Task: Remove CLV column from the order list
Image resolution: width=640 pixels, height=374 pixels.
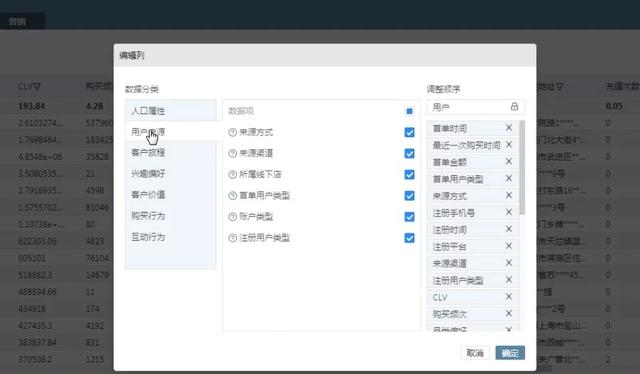Action: coord(509,297)
